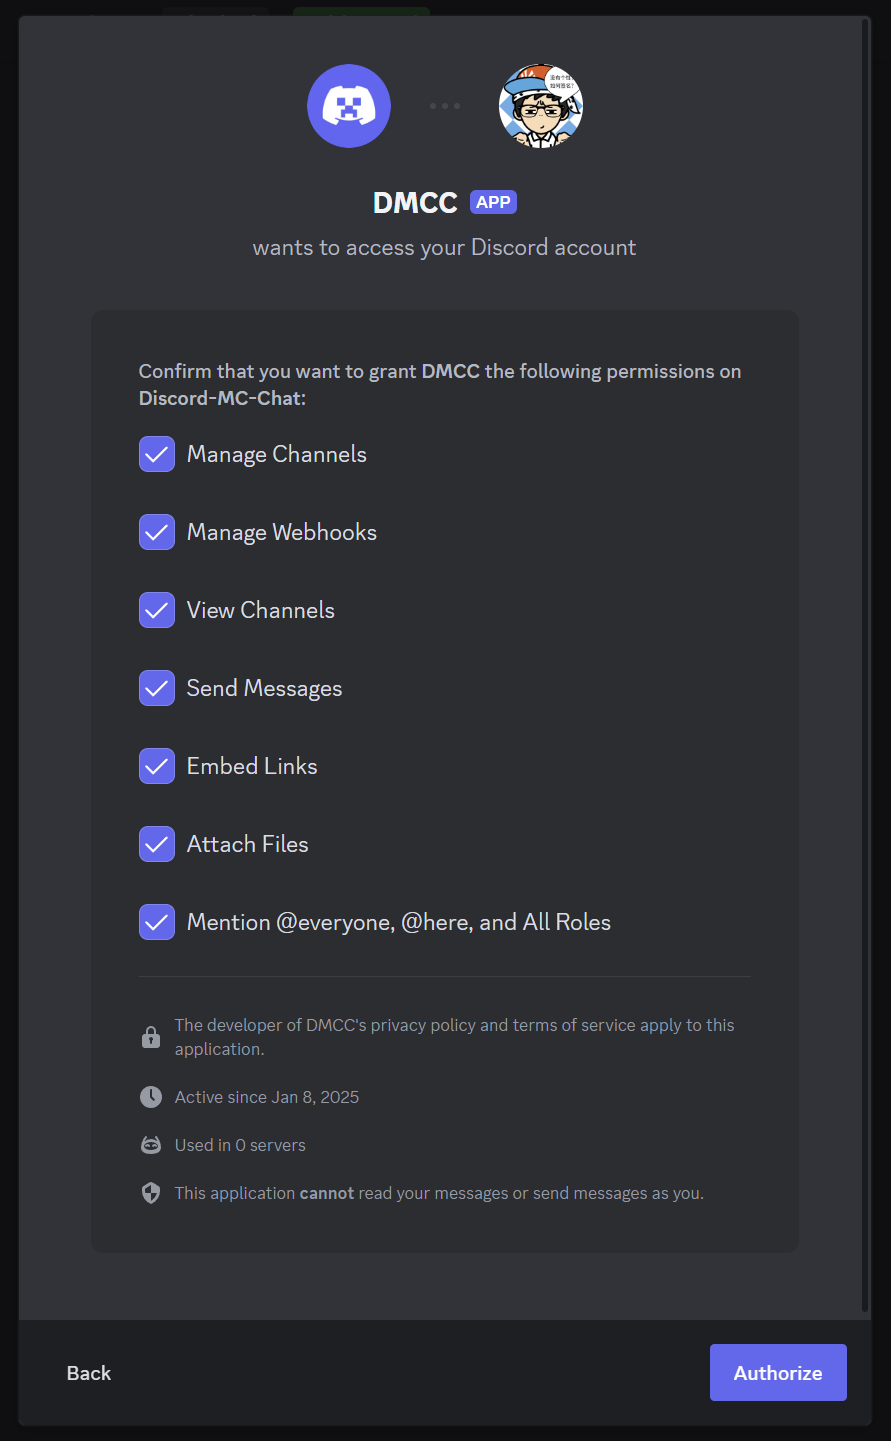Go Back from the authorization dialog

pos(89,1373)
